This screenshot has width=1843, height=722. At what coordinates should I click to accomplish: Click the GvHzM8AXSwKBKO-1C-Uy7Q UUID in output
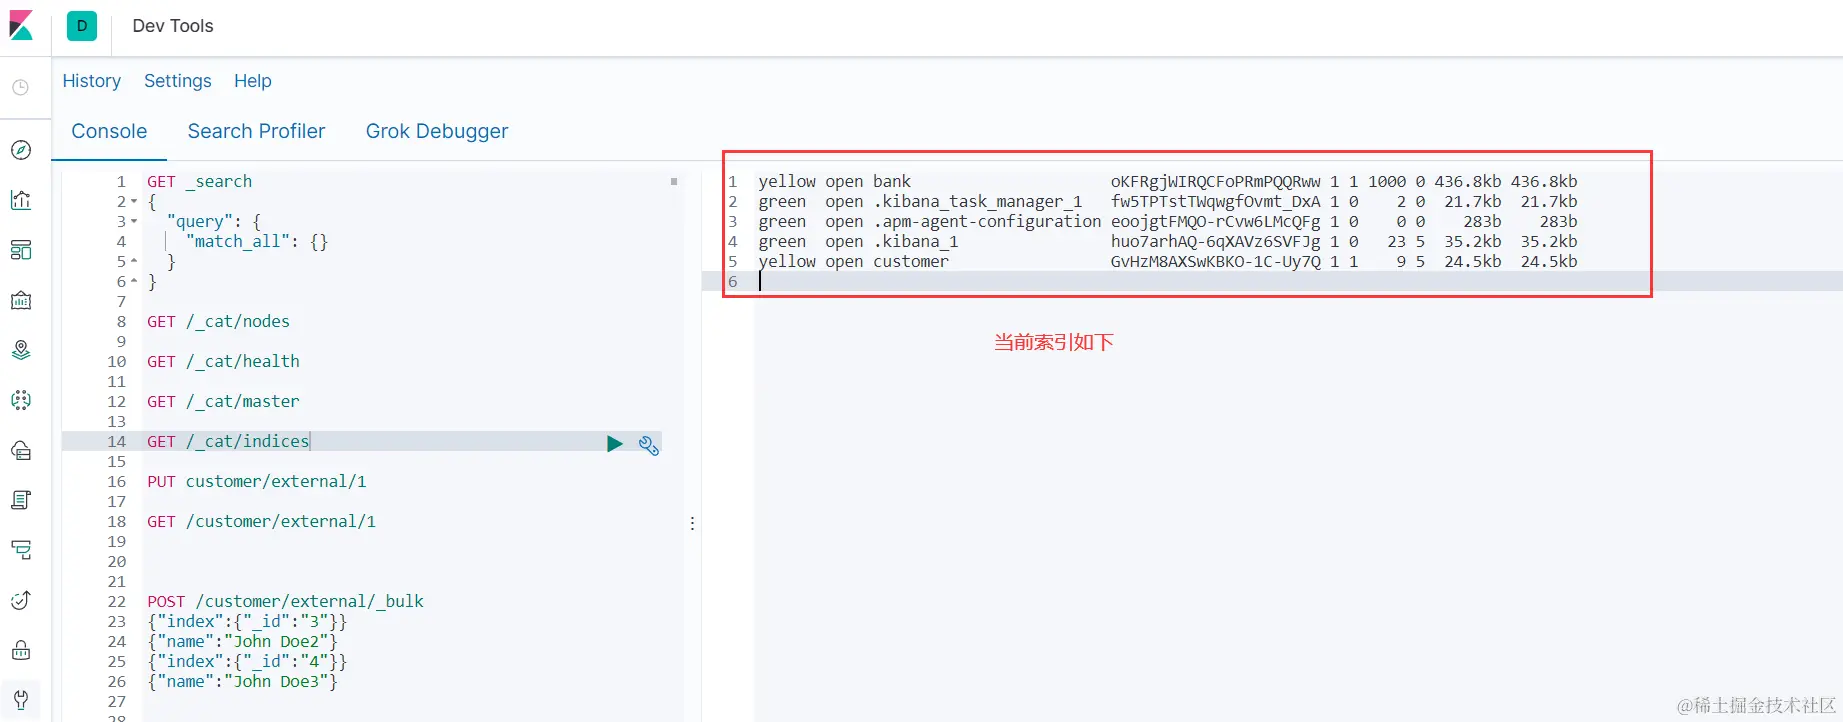[1216, 262]
